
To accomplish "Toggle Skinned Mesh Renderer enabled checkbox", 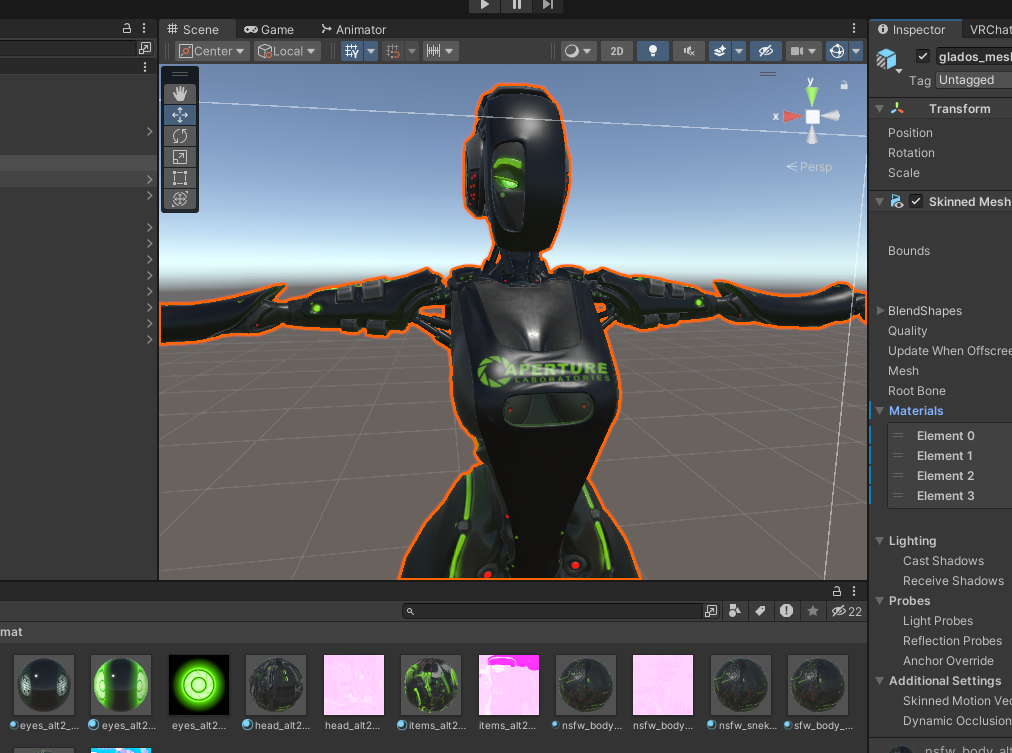I will (916, 201).
